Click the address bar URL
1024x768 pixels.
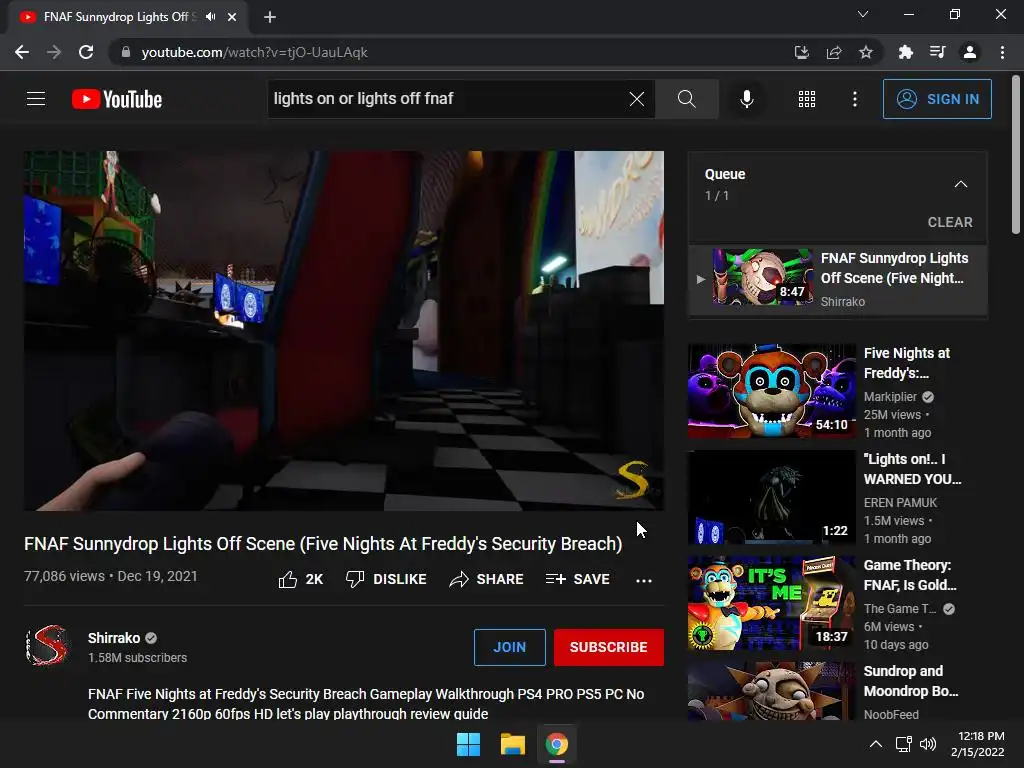[x=255, y=52]
